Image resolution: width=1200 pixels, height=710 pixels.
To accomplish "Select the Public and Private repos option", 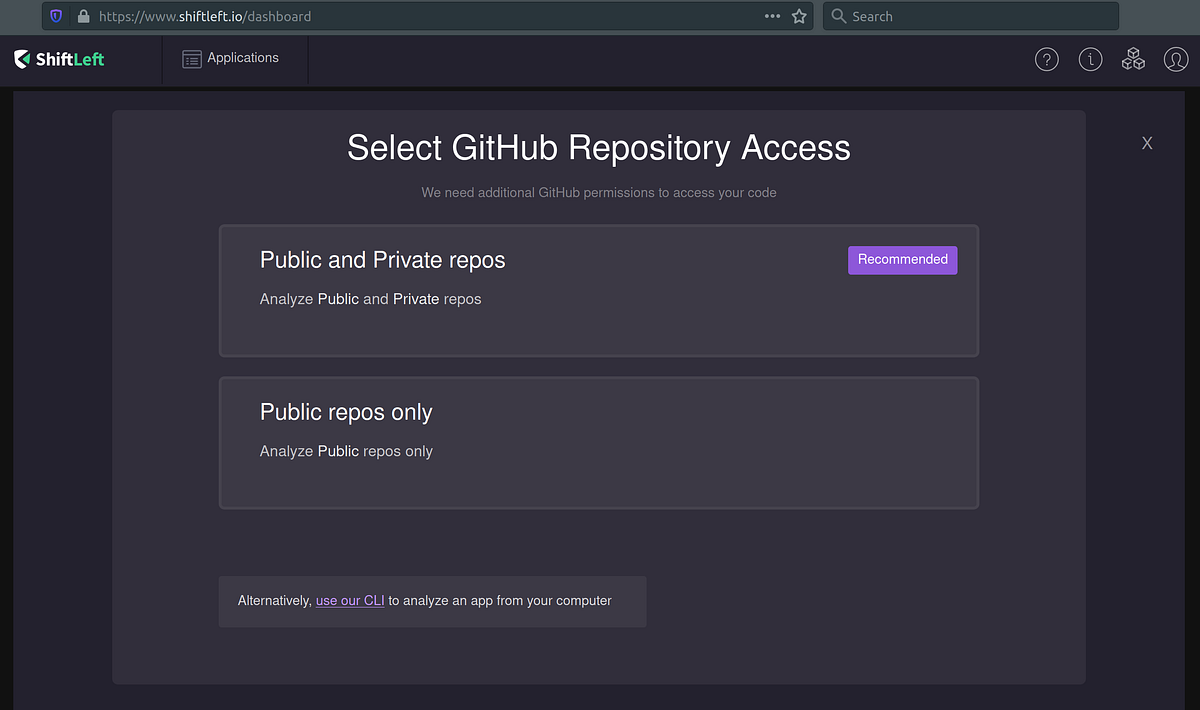I will tap(598, 290).
